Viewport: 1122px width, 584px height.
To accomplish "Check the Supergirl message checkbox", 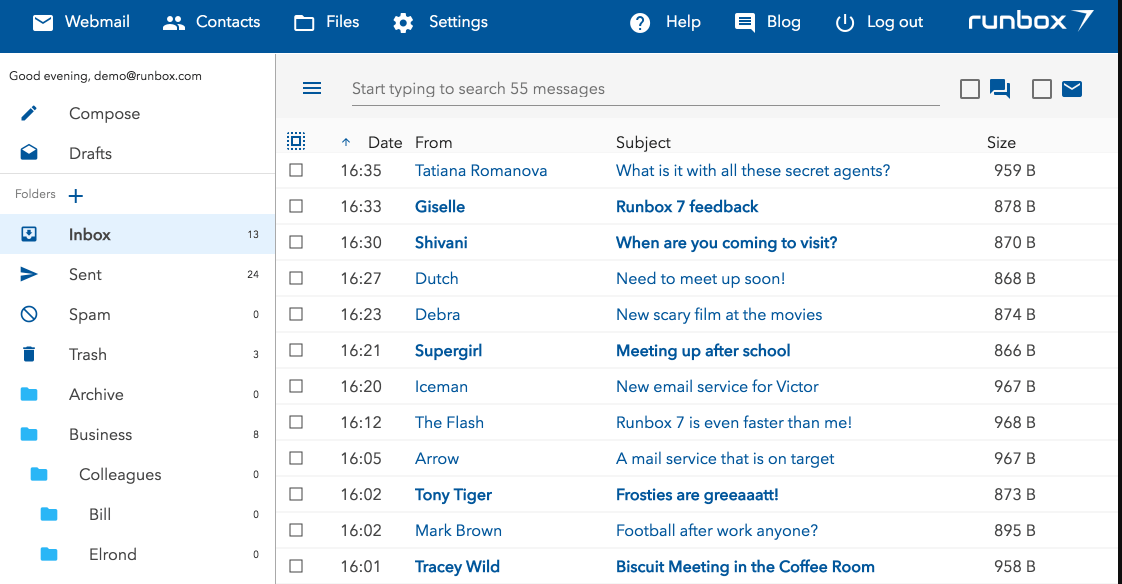I will (x=296, y=350).
